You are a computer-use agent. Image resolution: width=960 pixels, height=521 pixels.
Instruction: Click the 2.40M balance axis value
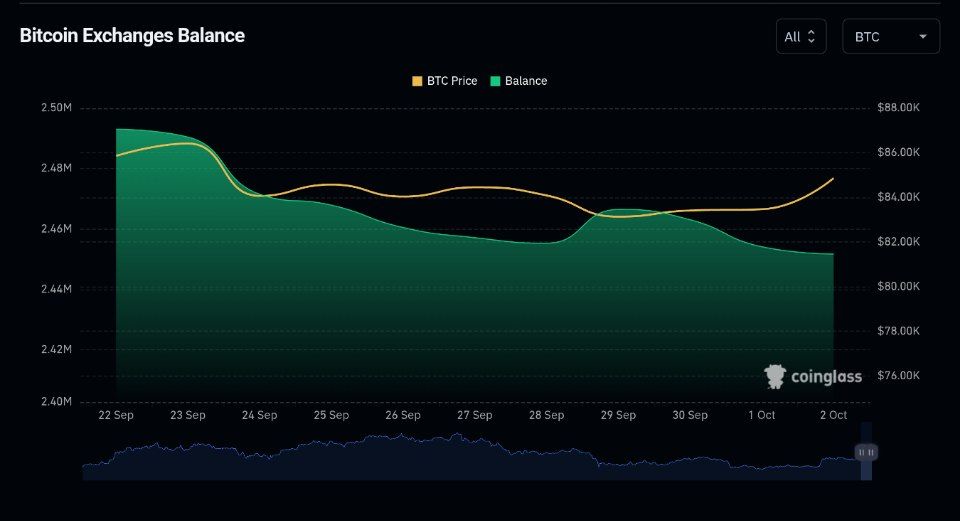(x=56, y=402)
